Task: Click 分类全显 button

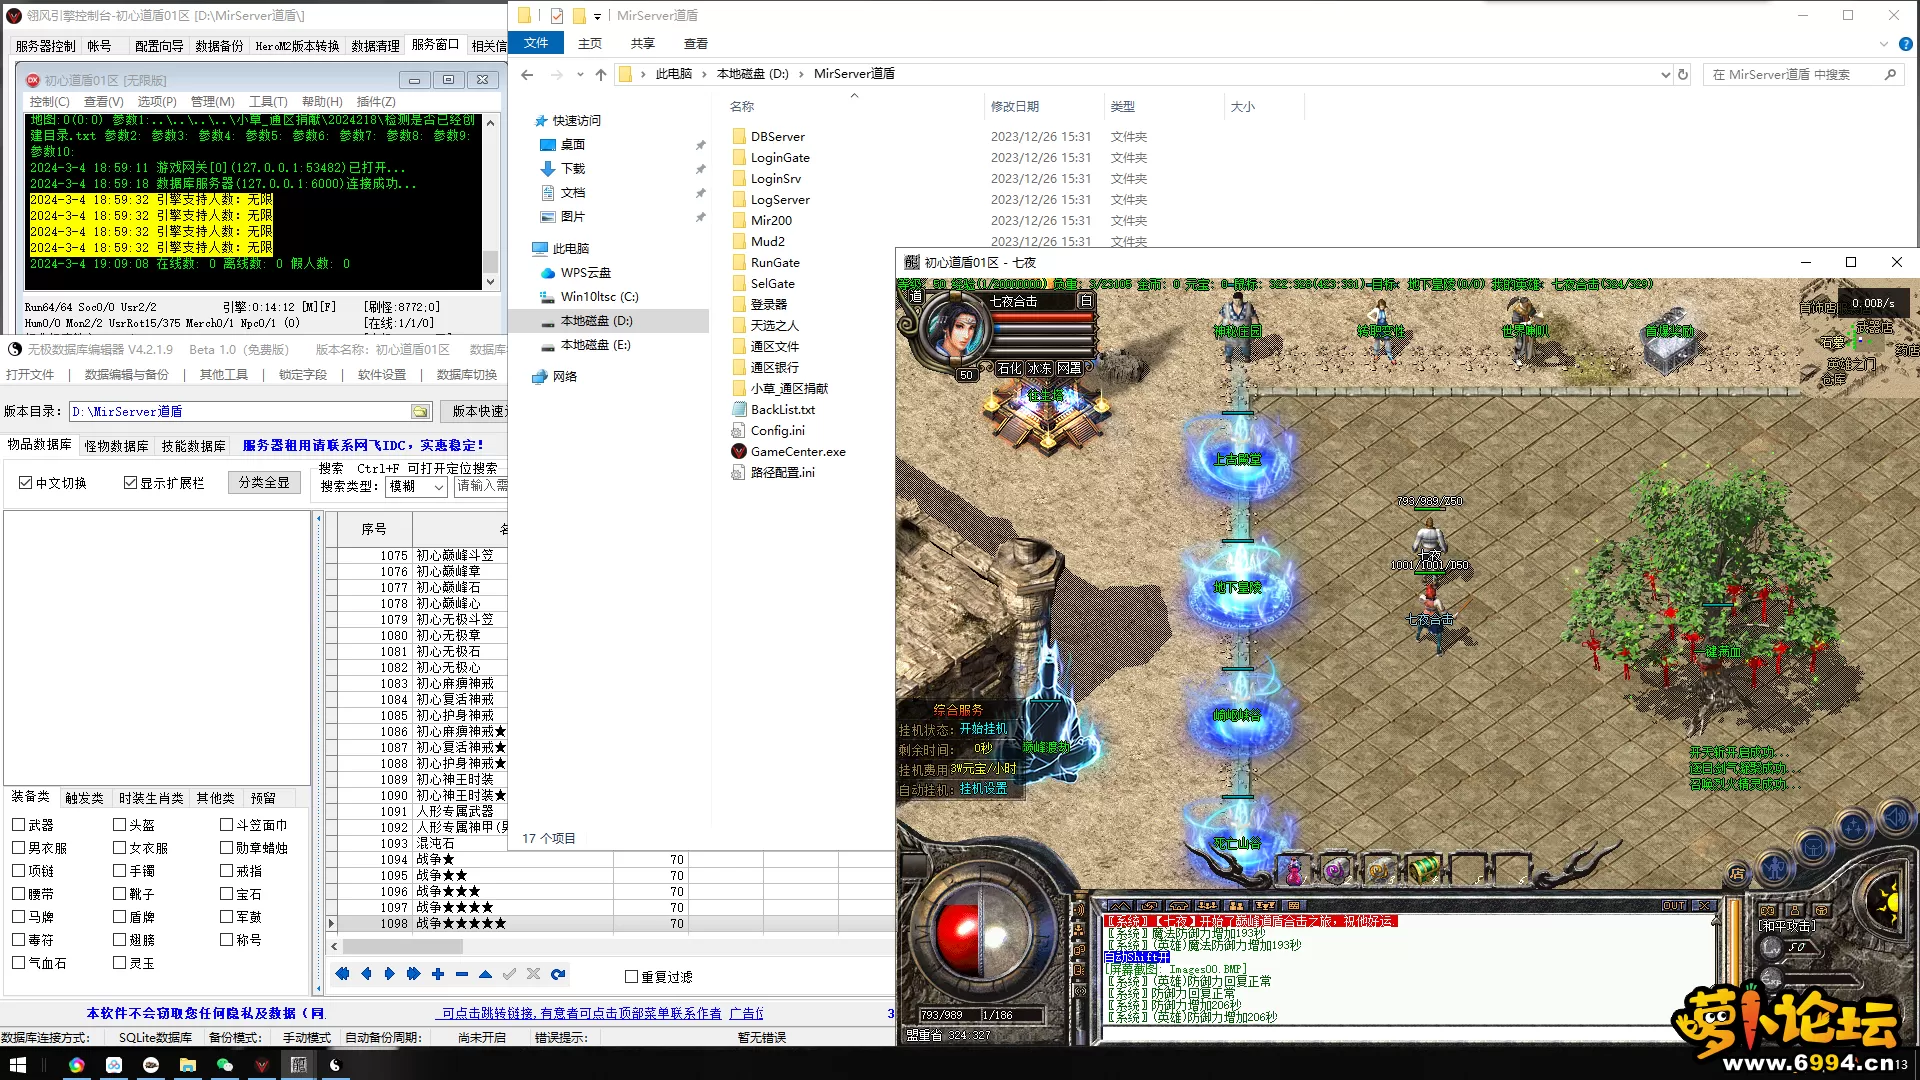Action: (x=264, y=483)
